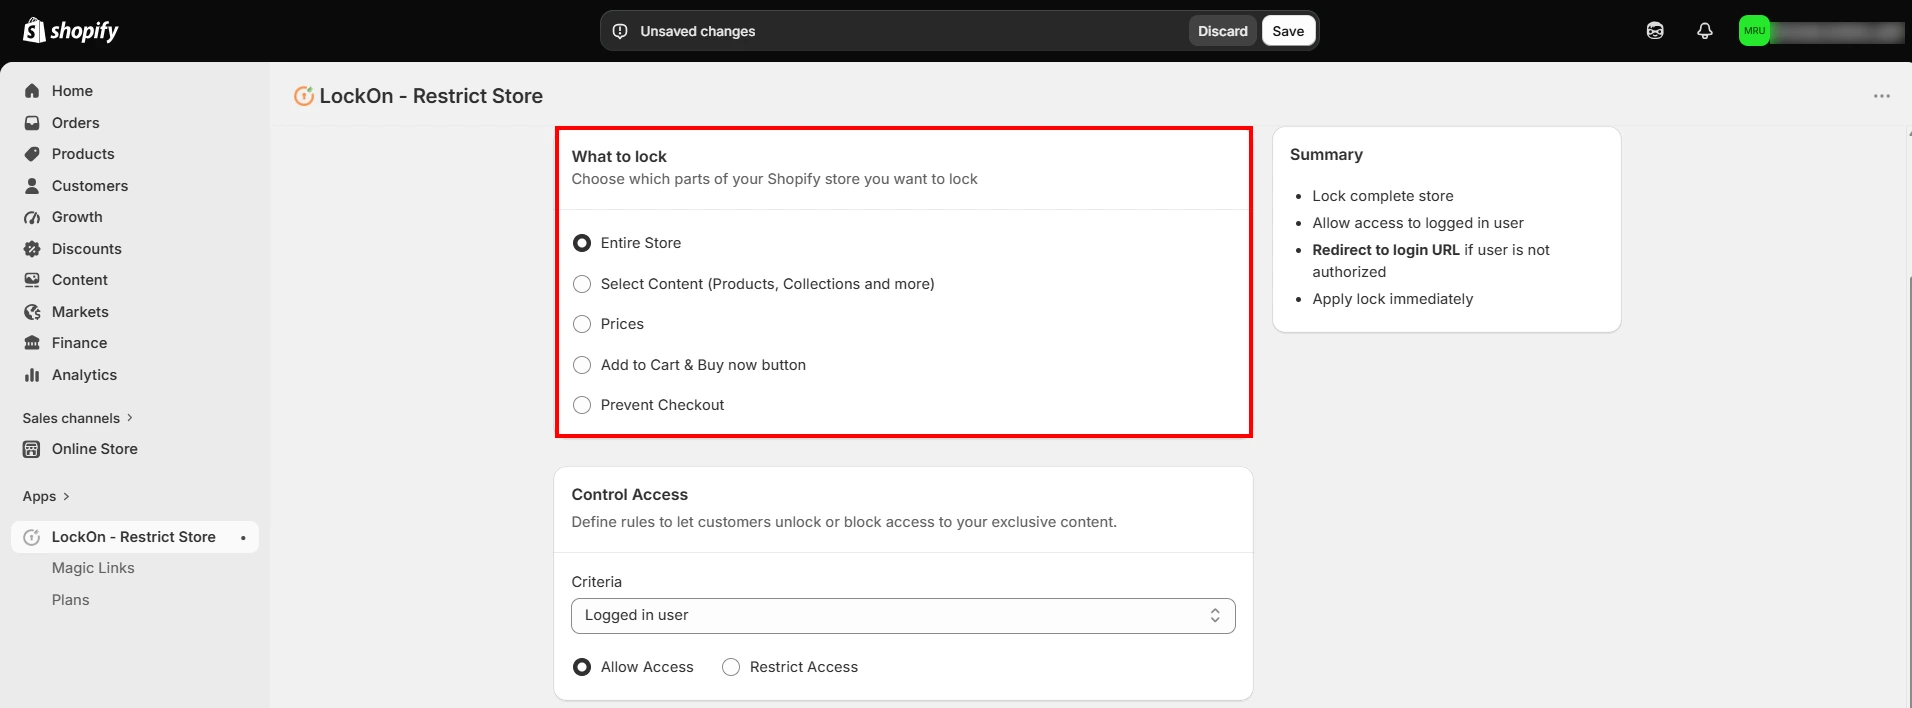Click the Growth icon
Image resolution: width=1912 pixels, height=708 pixels.
click(x=32, y=217)
